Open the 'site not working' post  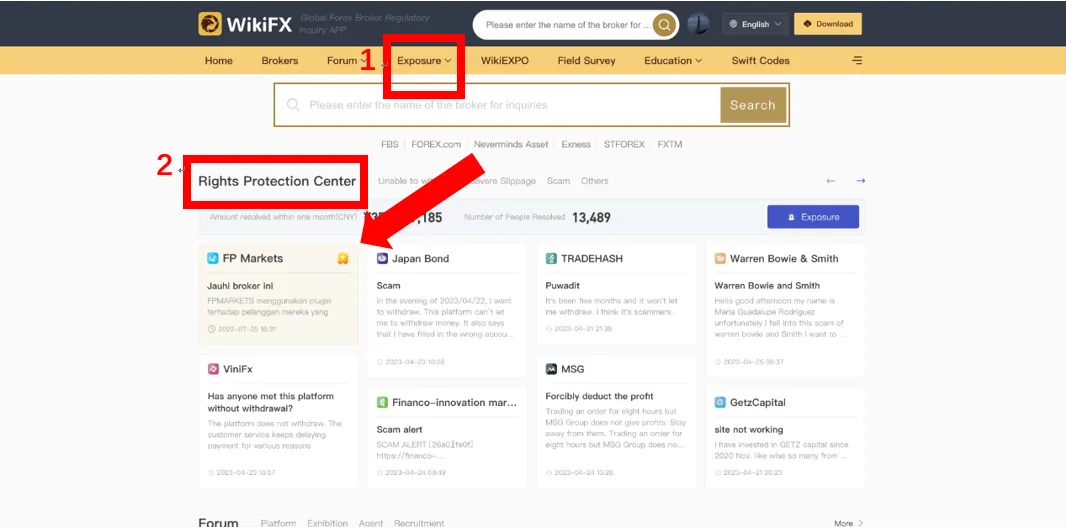(x=749, y=430)
